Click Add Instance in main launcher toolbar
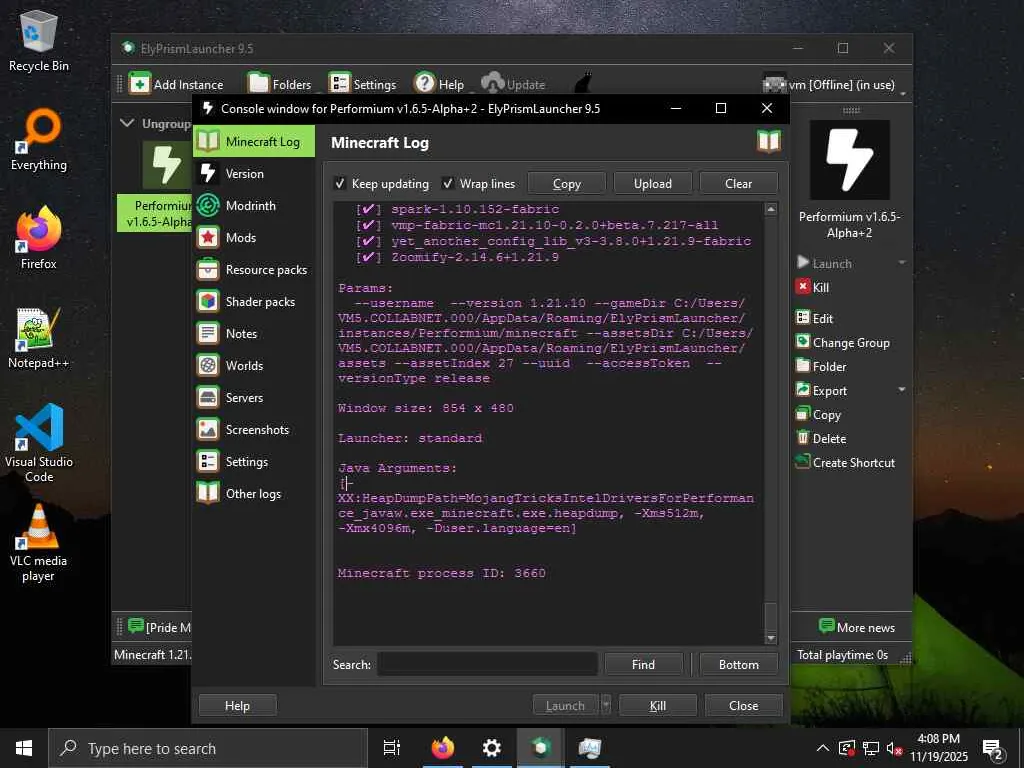Image resolution: width=1024 pixels, height=768 pixels. (x=176, y=84)
